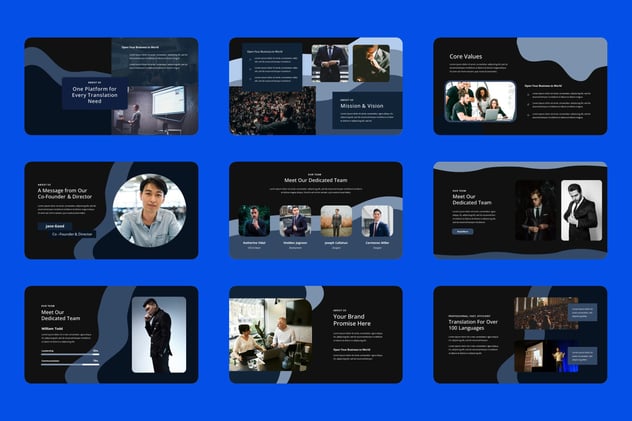This screenshot has width=632, height=421.
Task: Select the suited torso photo on Mission slide
Action: click(x=330, y=63)
